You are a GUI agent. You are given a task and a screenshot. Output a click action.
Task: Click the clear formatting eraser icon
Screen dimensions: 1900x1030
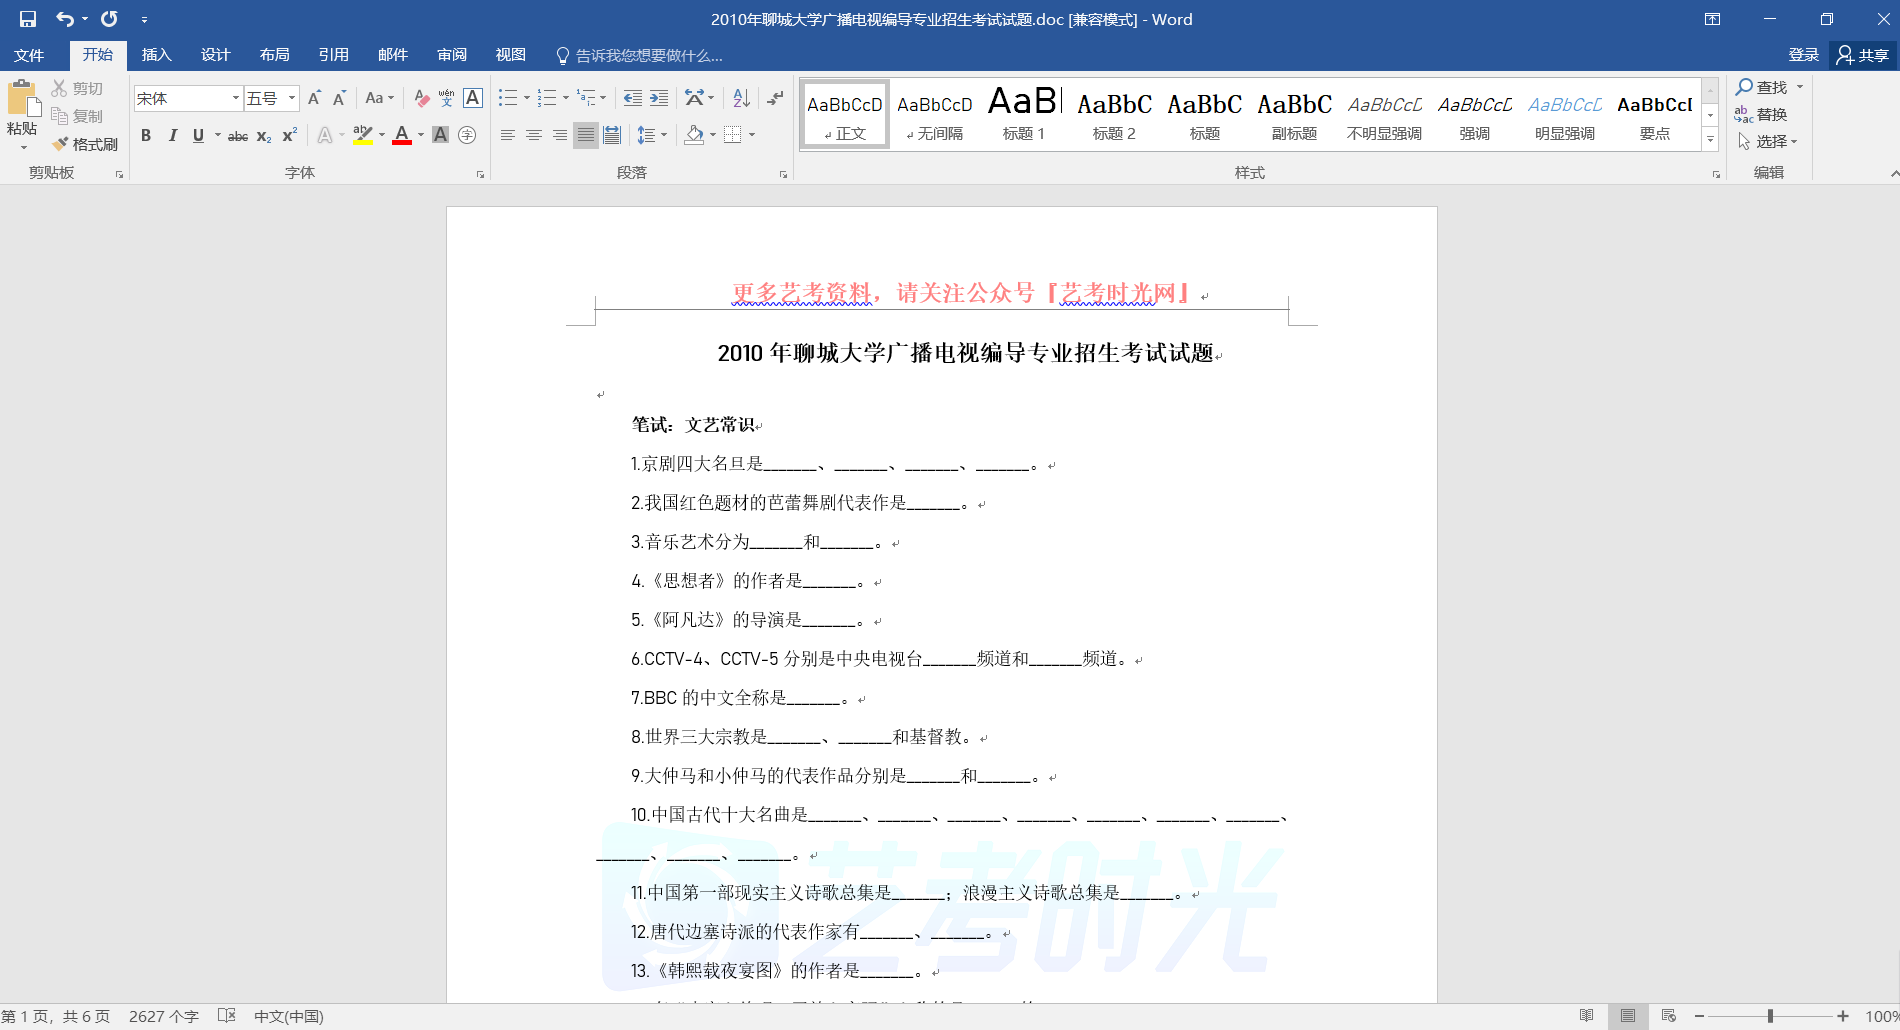[x=421, y=98]
